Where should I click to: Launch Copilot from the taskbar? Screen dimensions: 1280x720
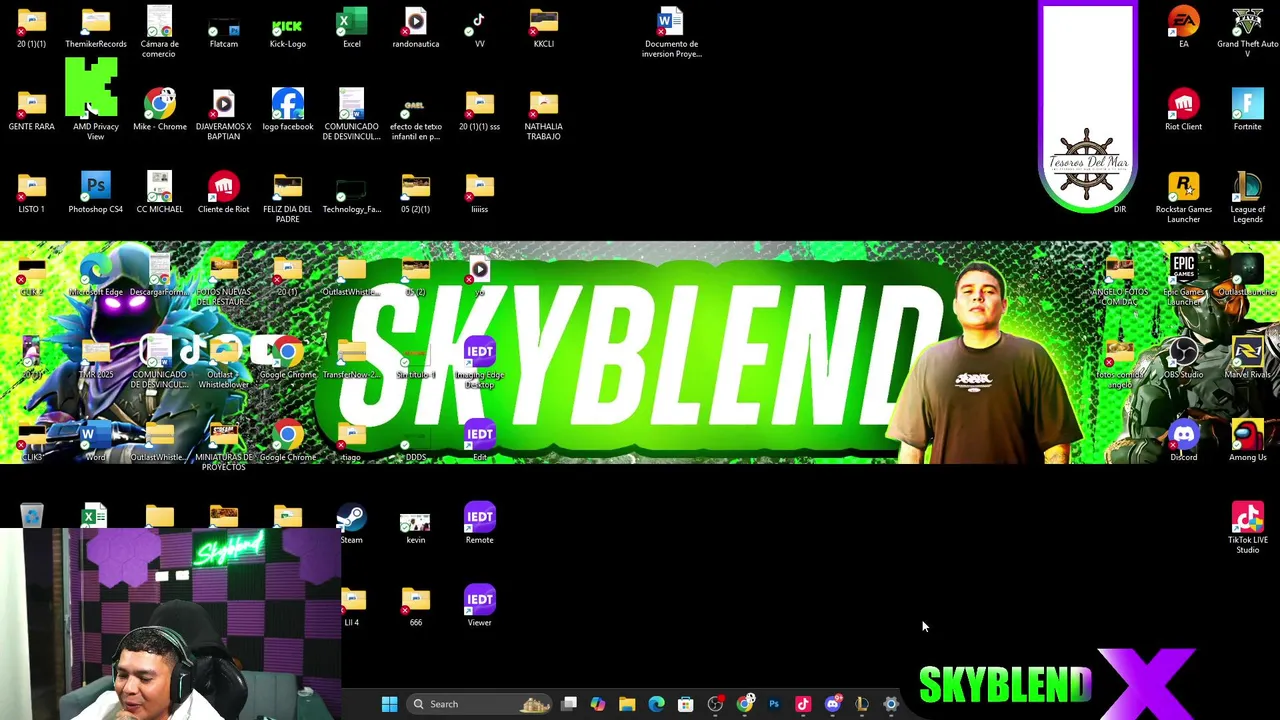tap(598, 704)
